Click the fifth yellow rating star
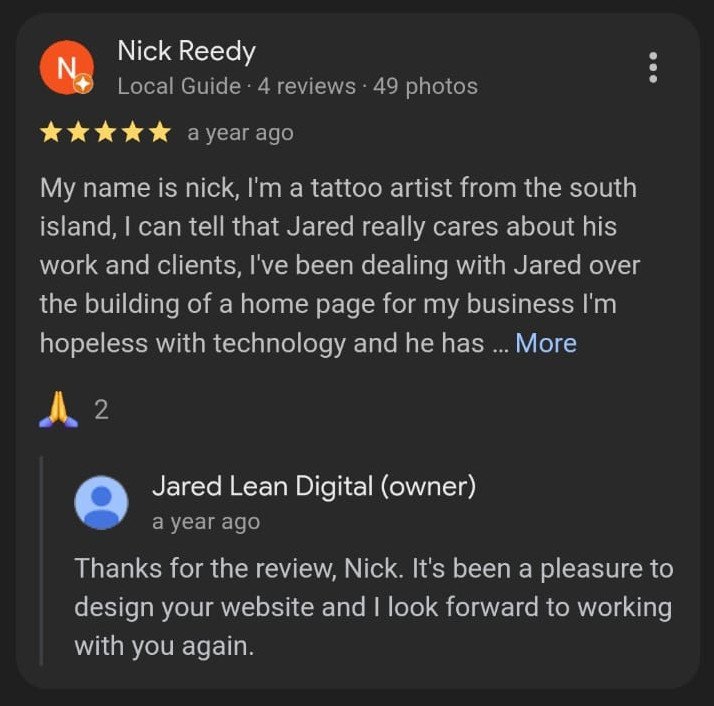This screenshot has width=714, height=706. click(160, 133)
